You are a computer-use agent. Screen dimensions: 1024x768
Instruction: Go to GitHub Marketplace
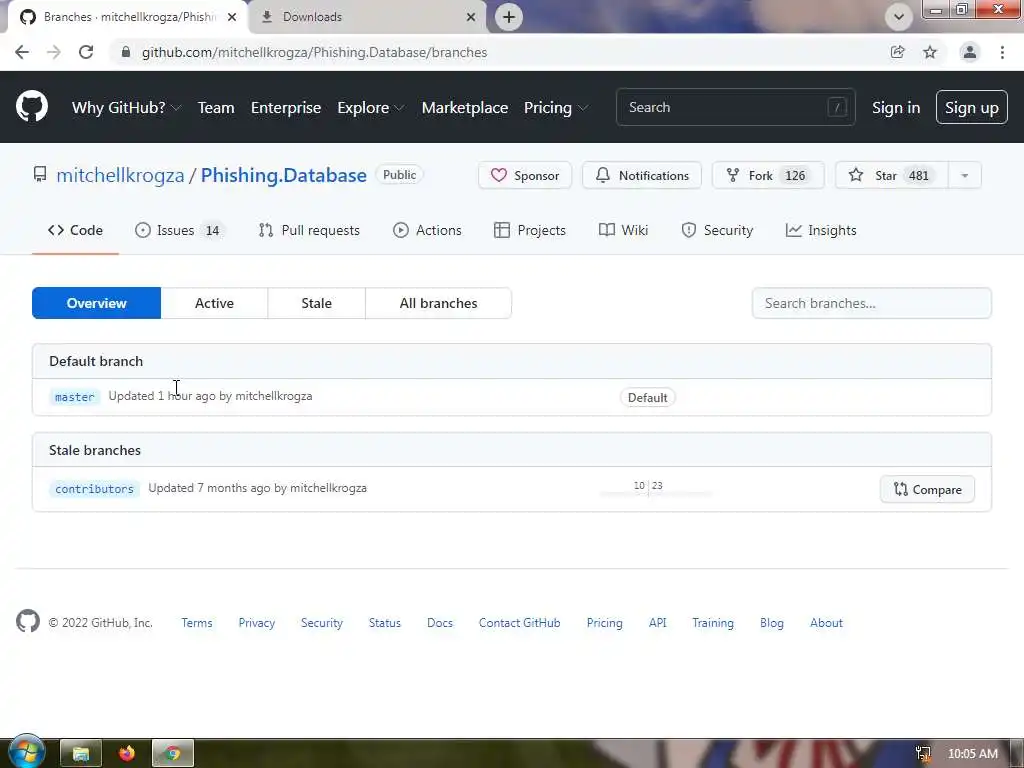[464, 108]
